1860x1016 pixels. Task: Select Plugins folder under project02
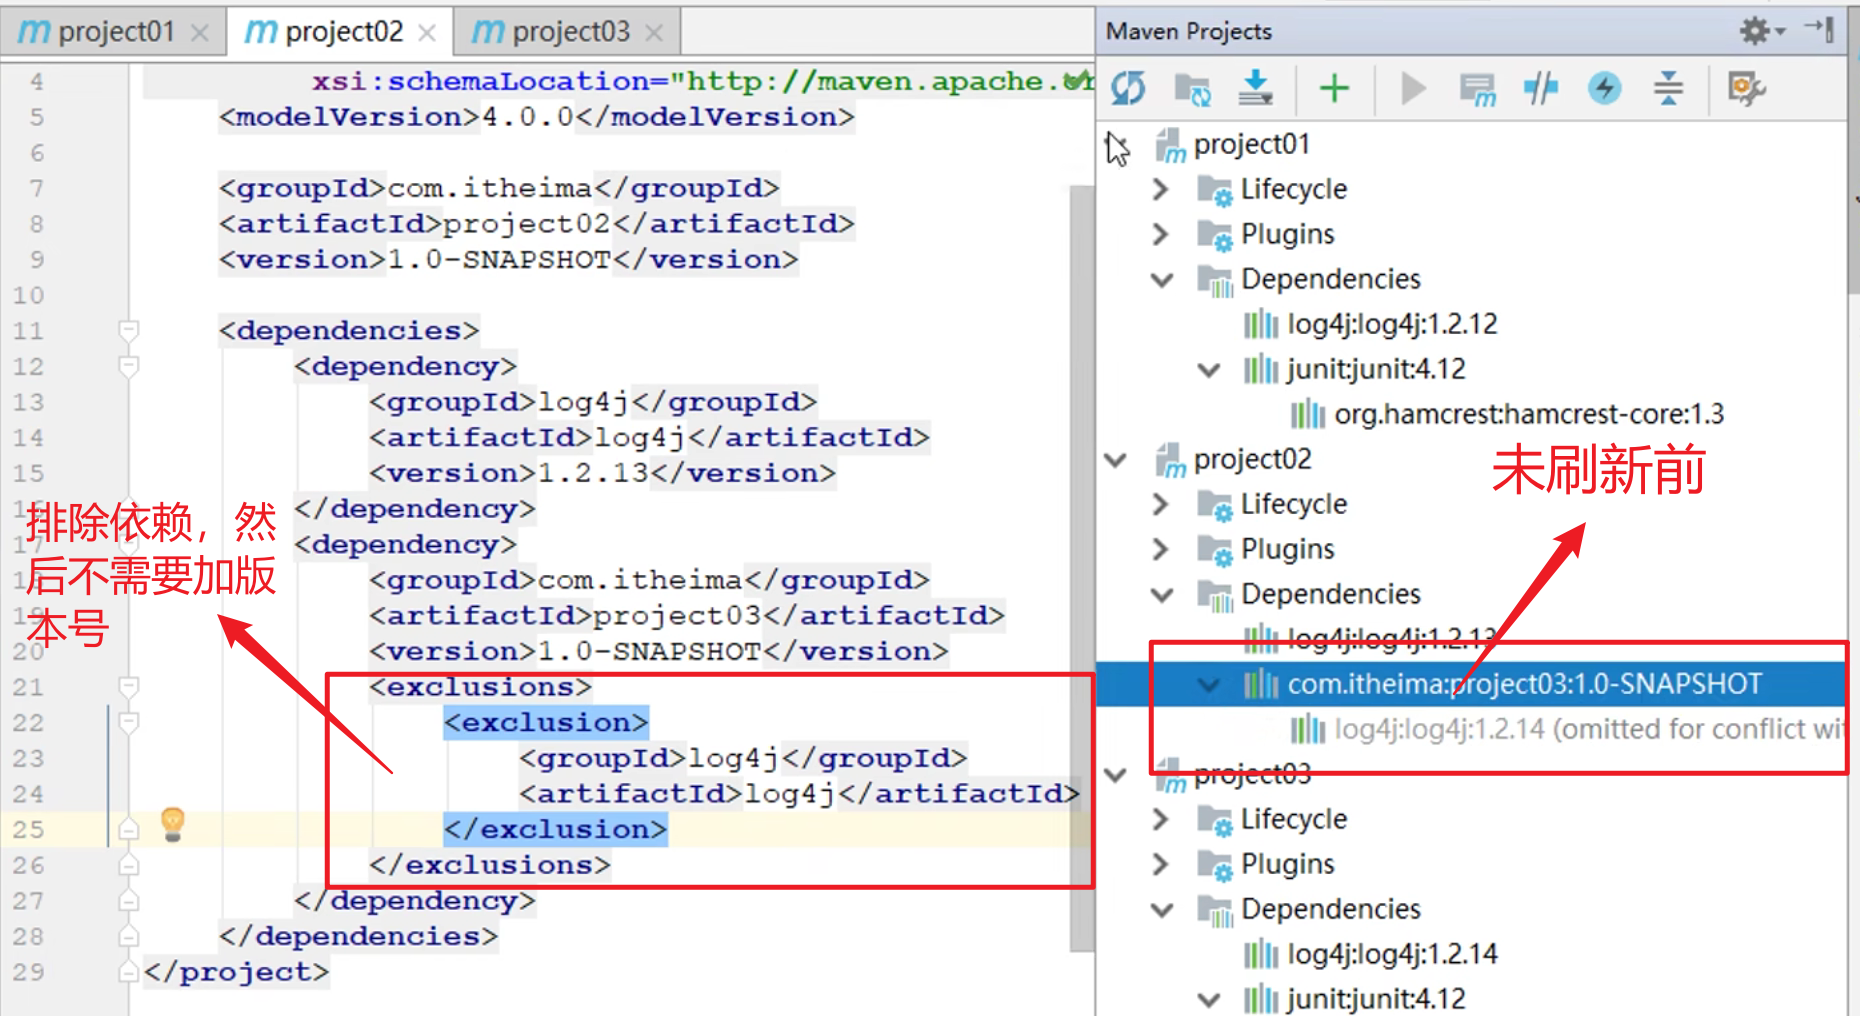(1287, 549)
